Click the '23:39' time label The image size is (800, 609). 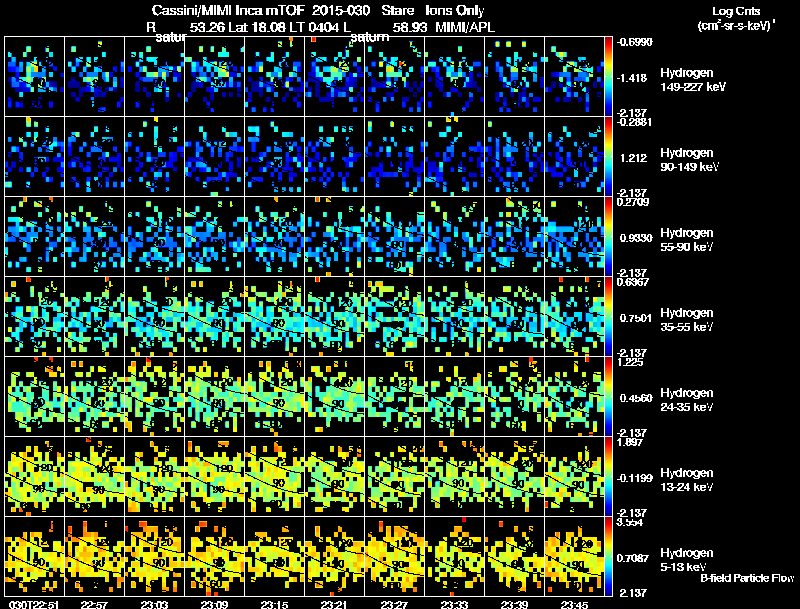(514, 604)
